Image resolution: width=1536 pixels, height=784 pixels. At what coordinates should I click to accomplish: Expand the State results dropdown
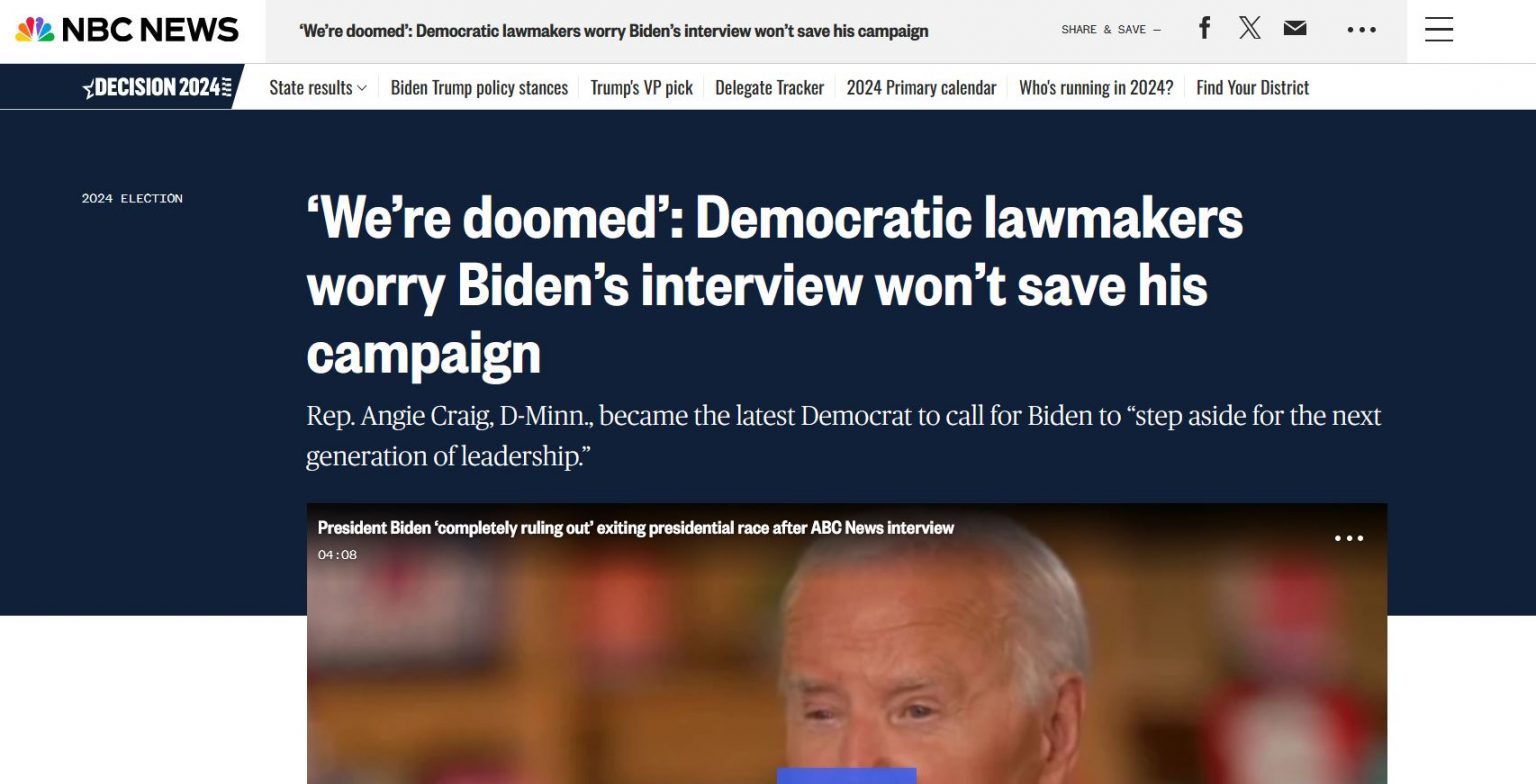318,88
